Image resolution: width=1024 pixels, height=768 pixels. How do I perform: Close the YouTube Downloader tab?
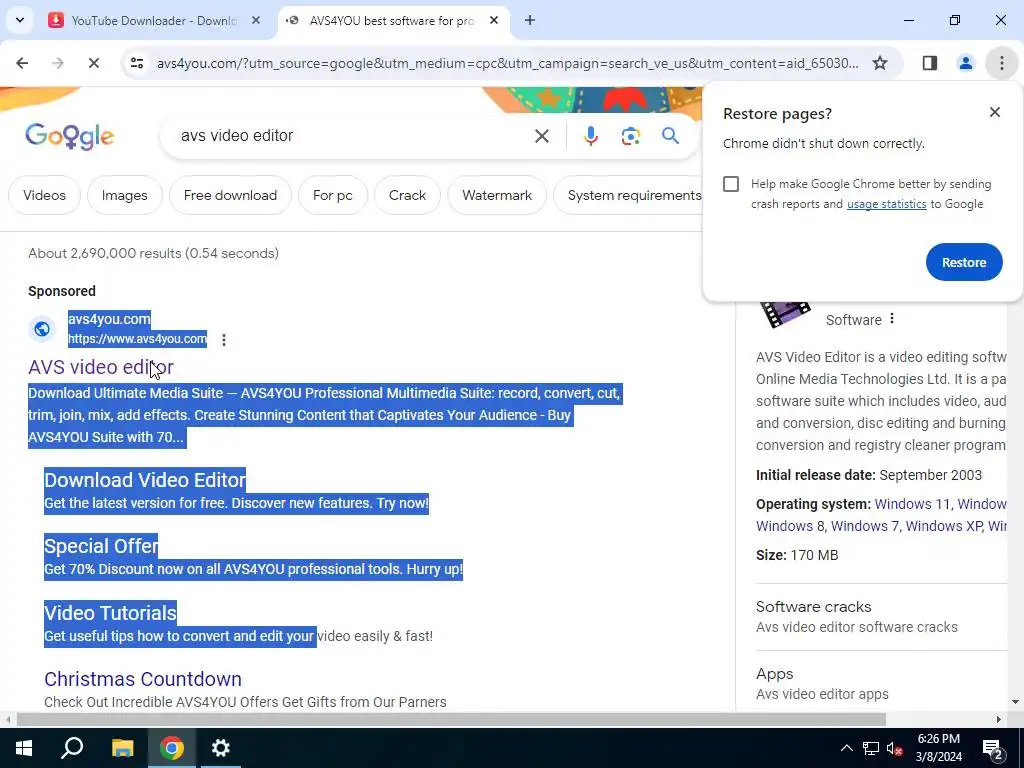[256, 20]
